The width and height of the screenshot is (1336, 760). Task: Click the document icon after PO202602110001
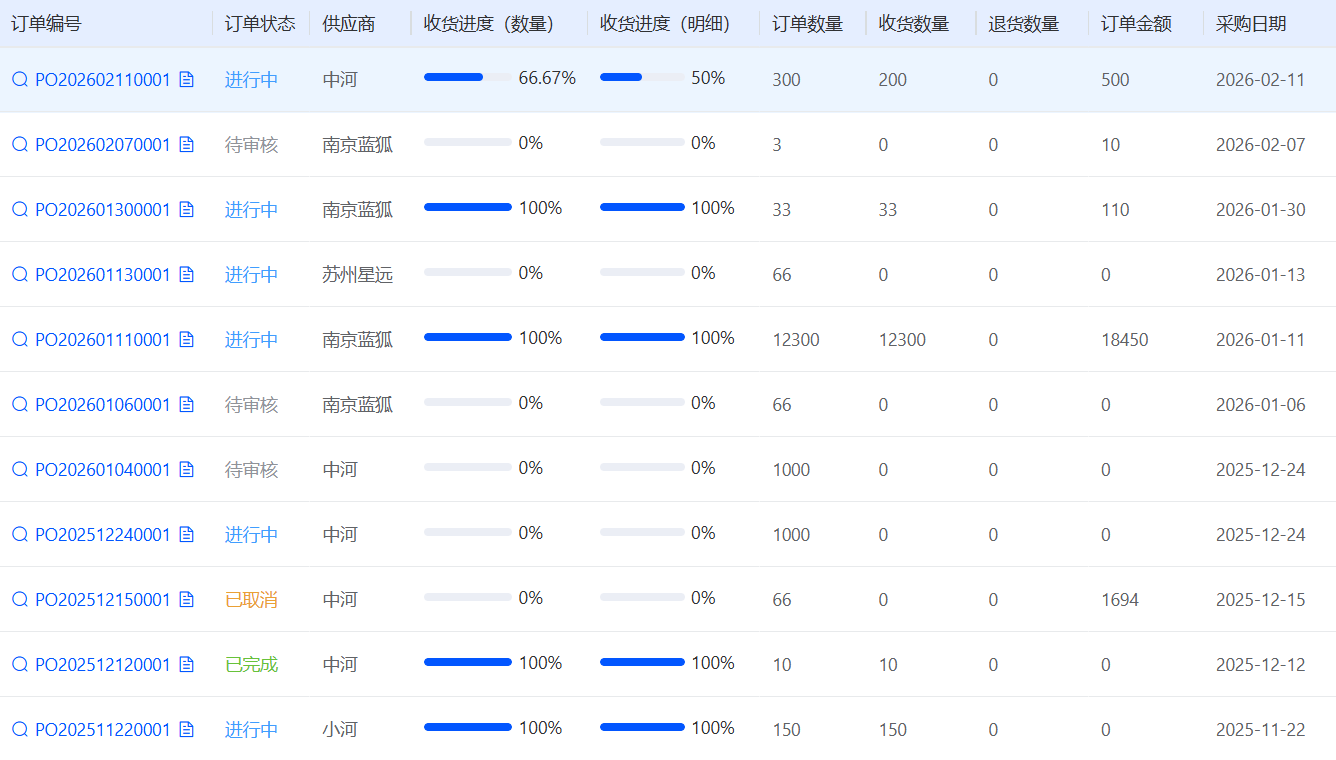click(186, 79)
